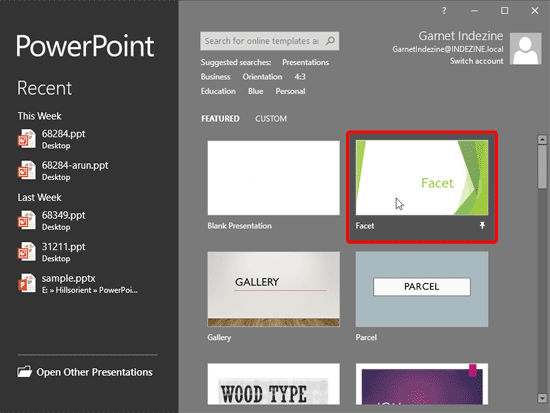
Task: Close the PowerPoint window
Action: 535,11
